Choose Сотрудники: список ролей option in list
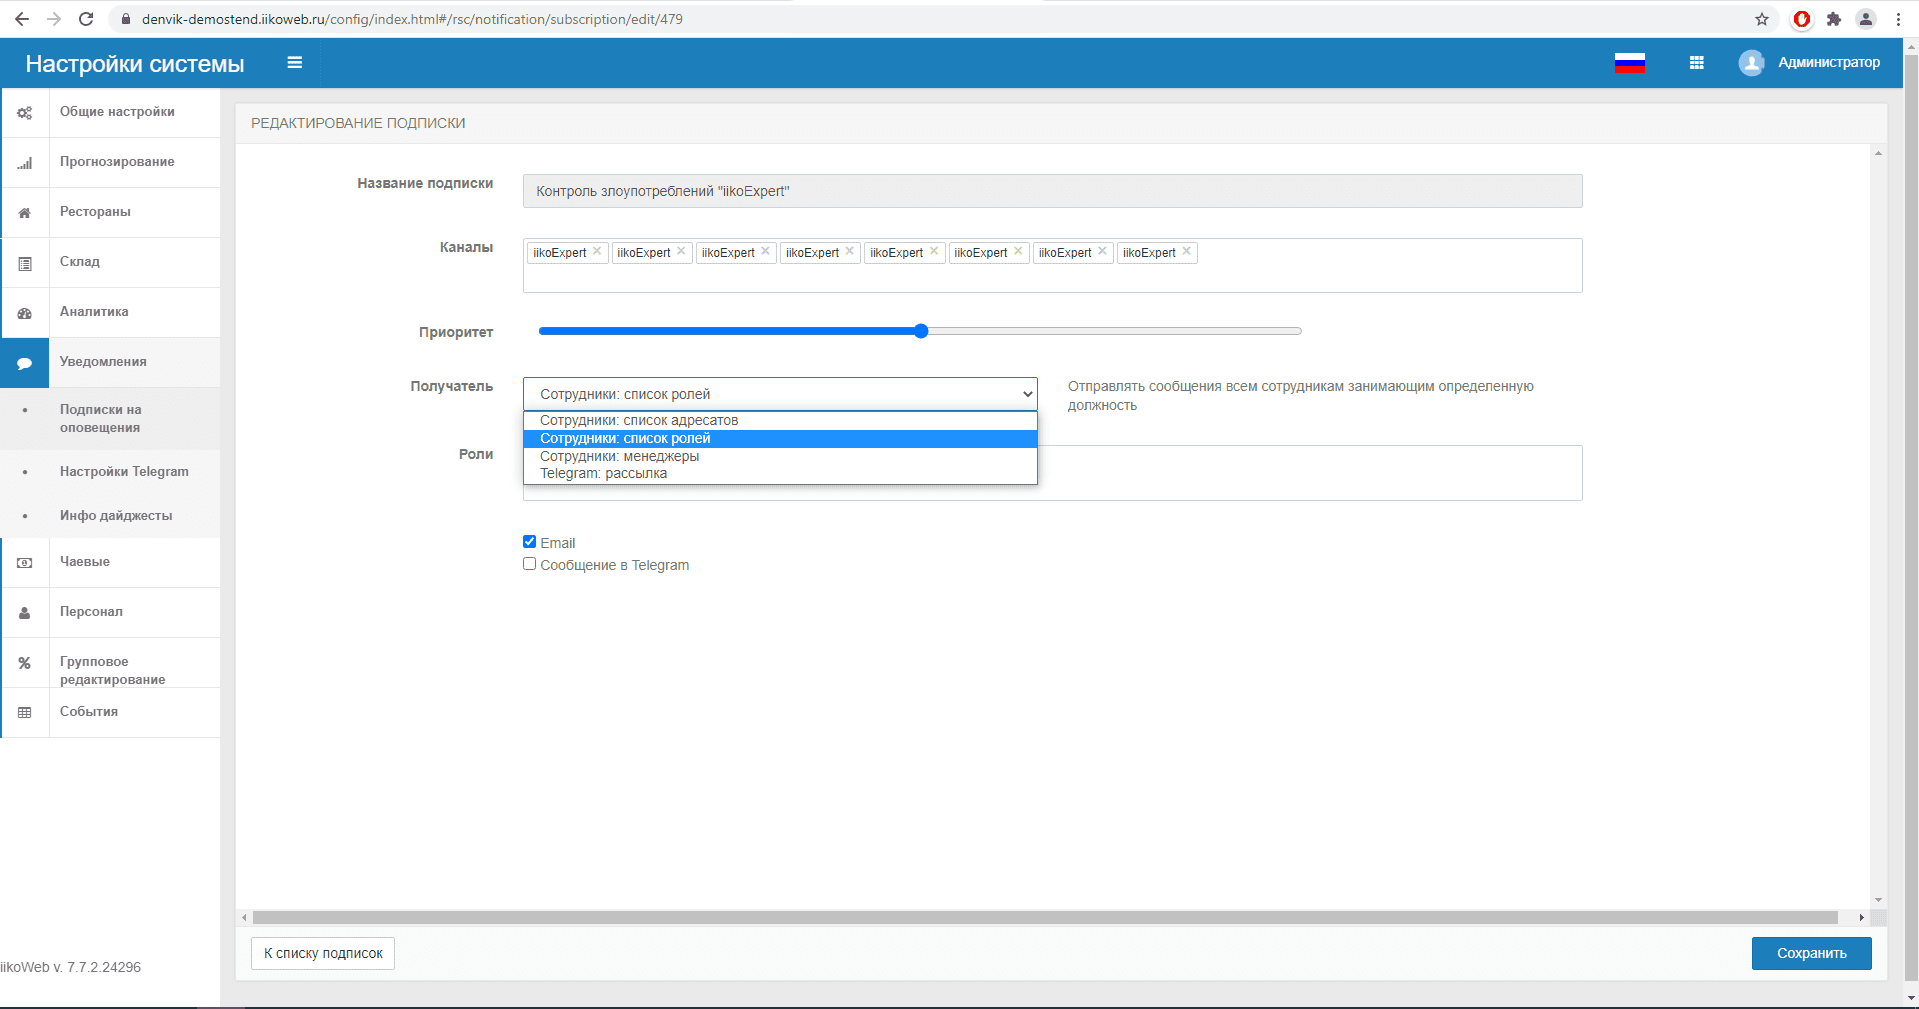Viewport: 1919px width, 1009px height. coord(780,439)
